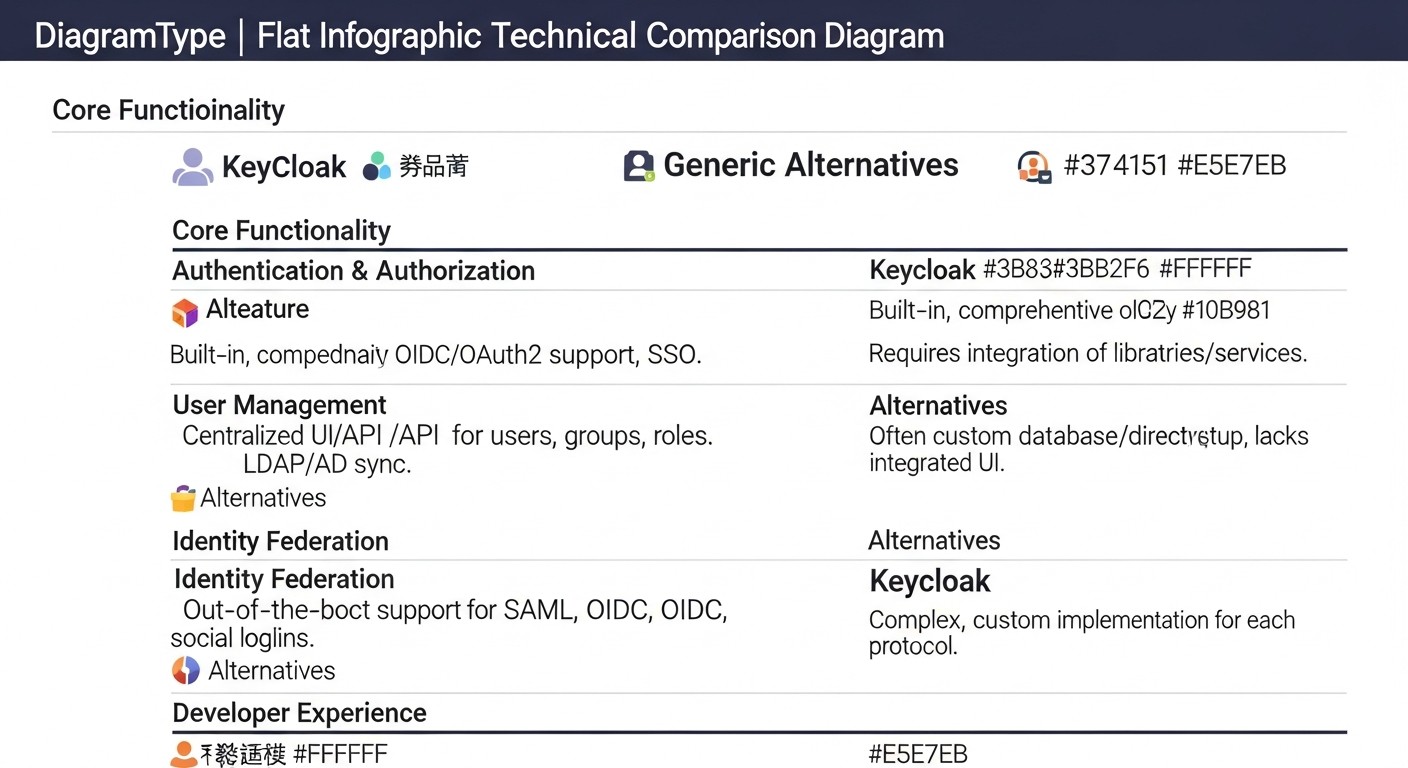
Task: Click the orange avatar icon beside #374151
Action: [x=1033, y=167]
